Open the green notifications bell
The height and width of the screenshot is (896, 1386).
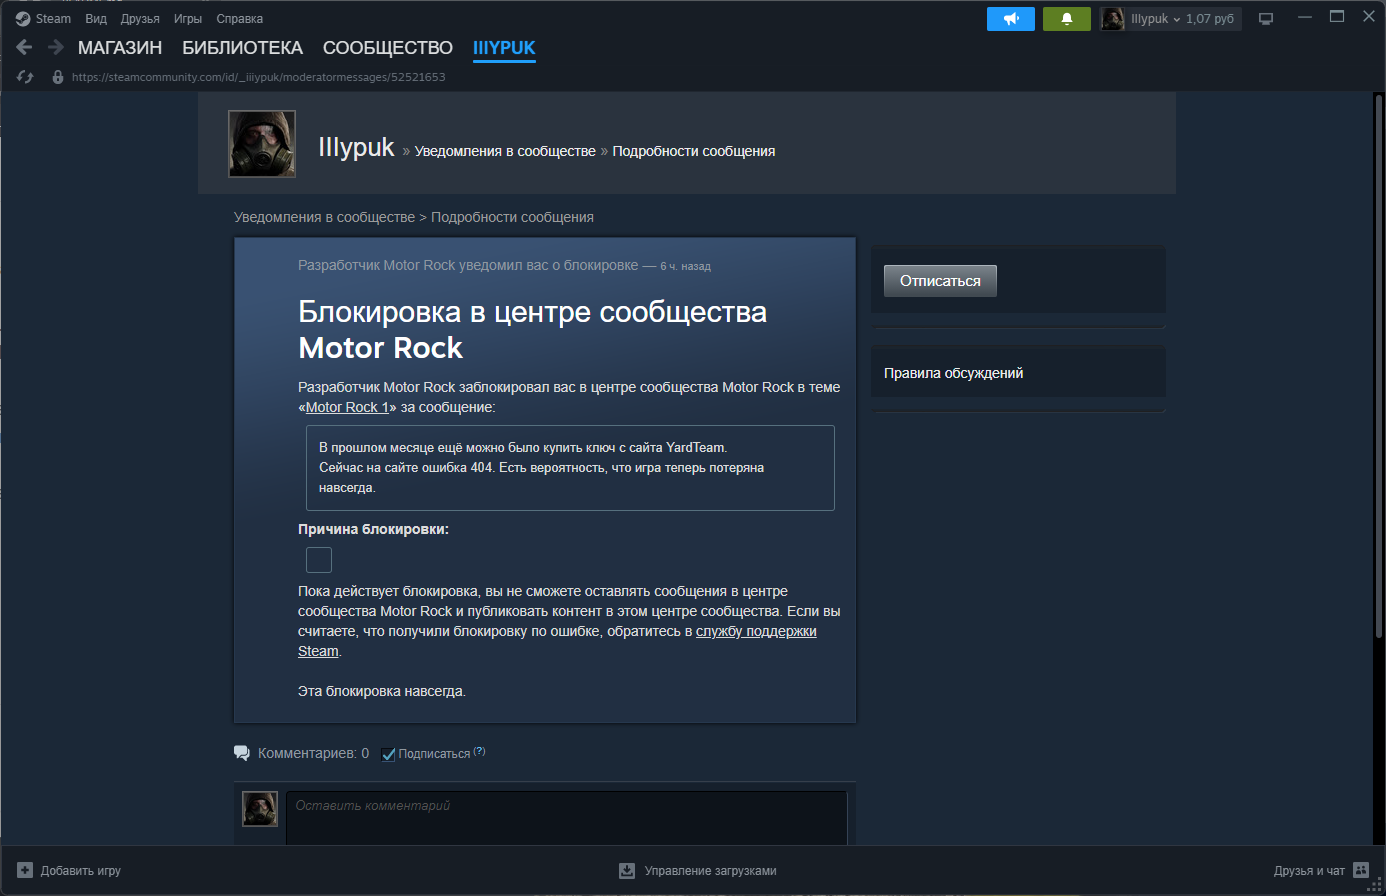click(1066, 19)
